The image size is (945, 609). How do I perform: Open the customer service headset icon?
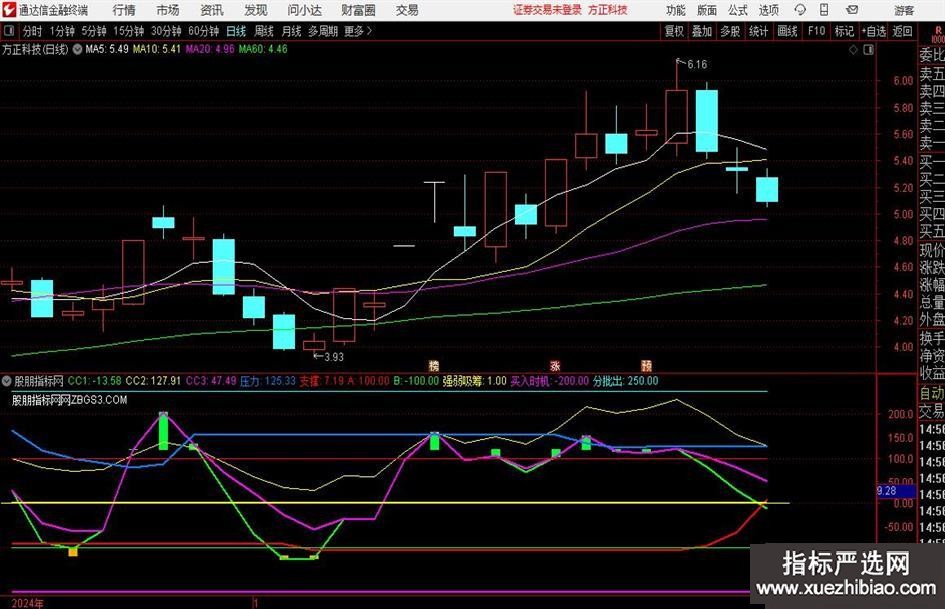coord(800,10)
